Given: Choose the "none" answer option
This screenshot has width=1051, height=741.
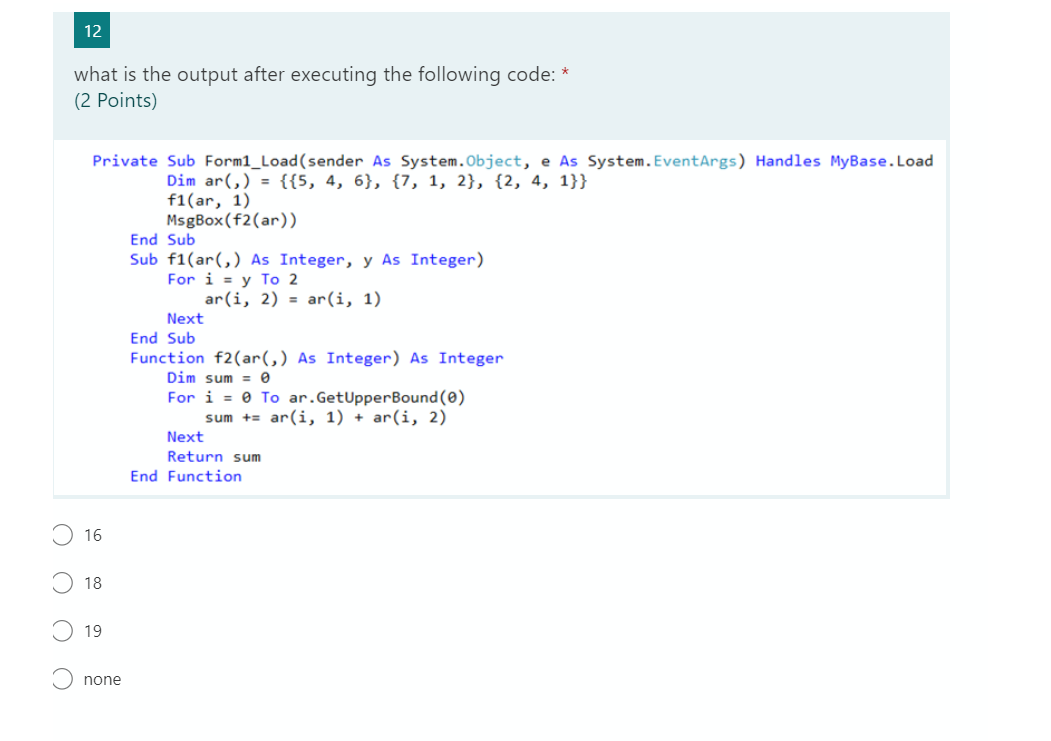Looking at the screenshot, I should coord(62,679).
